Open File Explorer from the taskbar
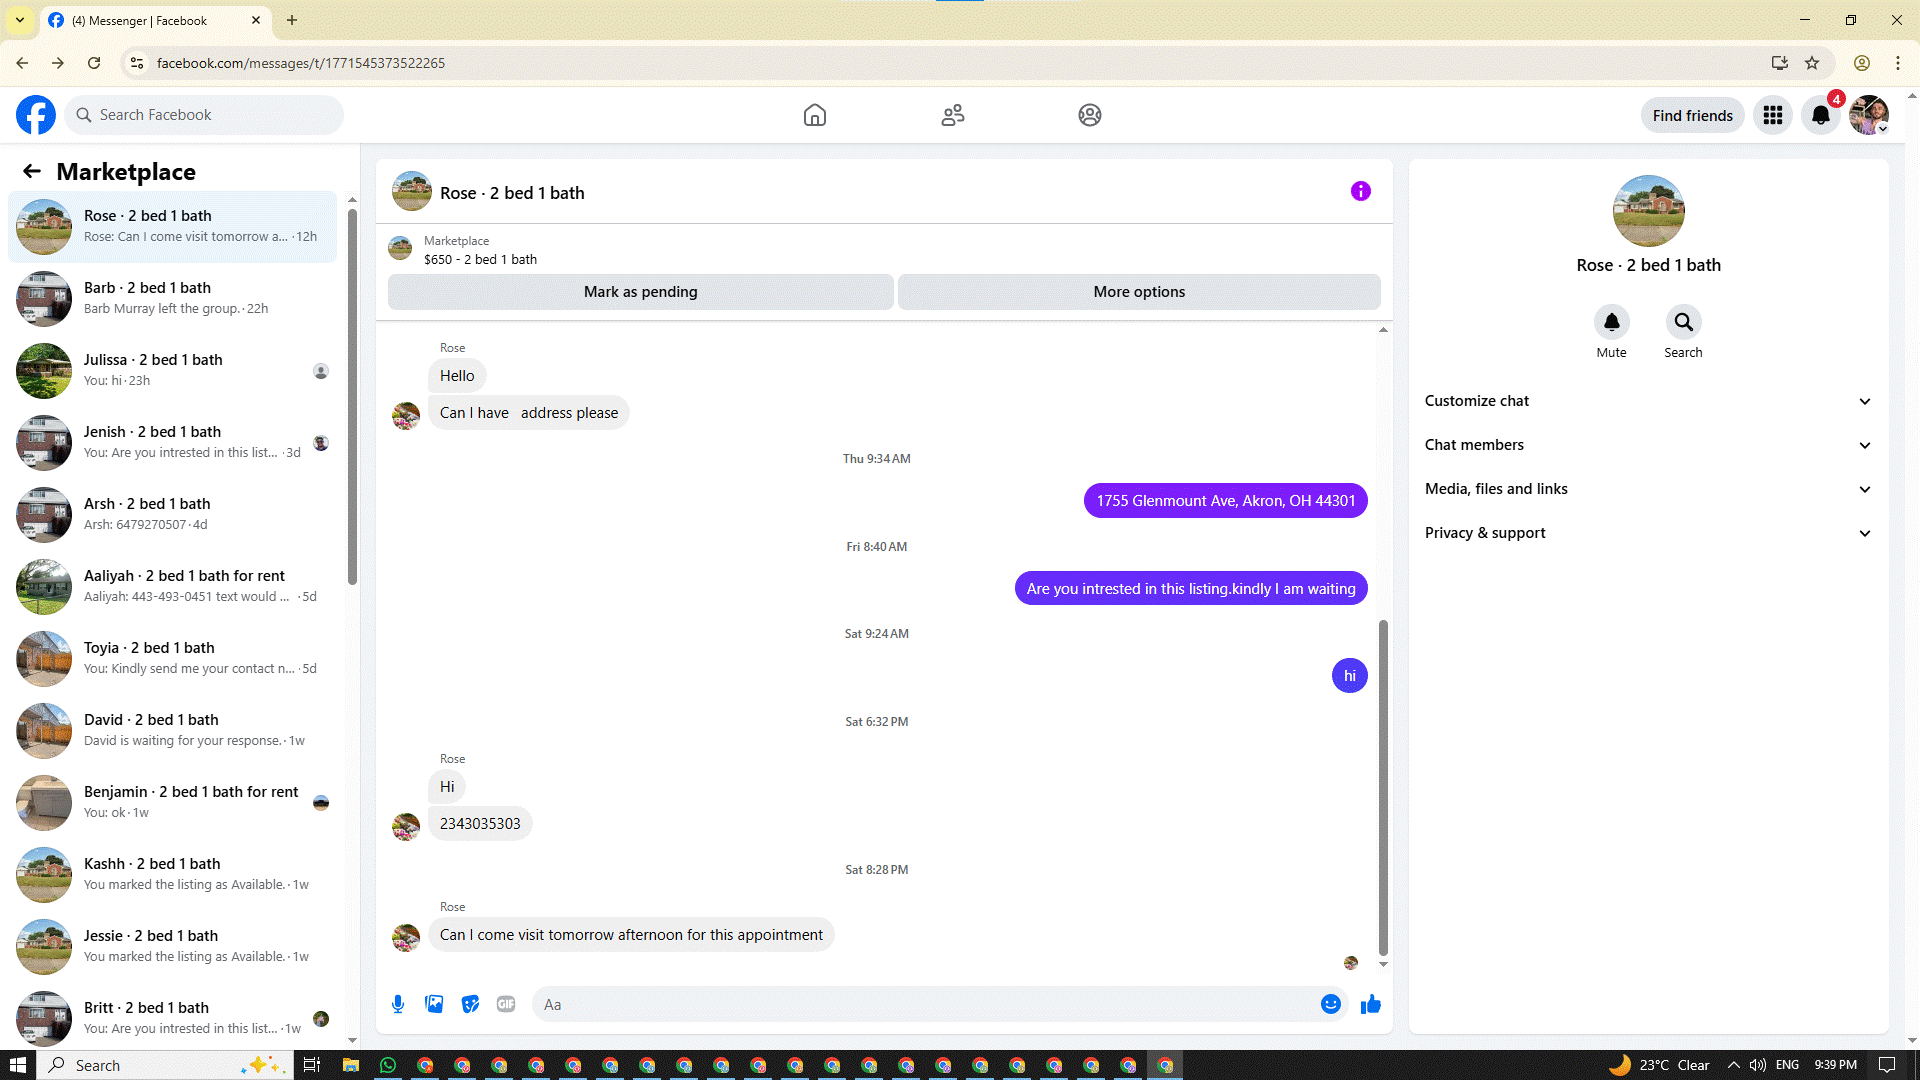The height and width of the screenshot is (1080, 1920). (x=351, y=1065)
